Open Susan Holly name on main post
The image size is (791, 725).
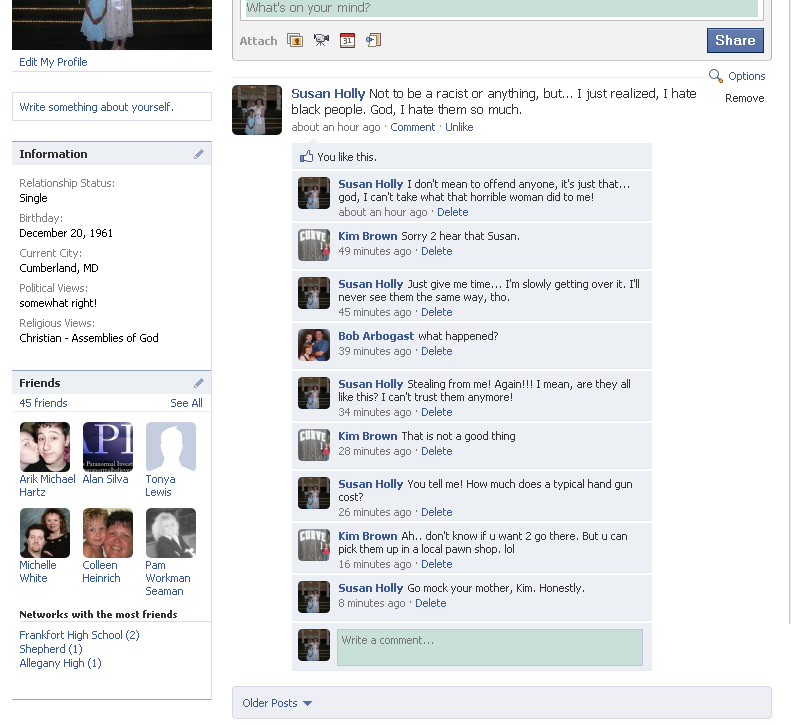[328, 94]
